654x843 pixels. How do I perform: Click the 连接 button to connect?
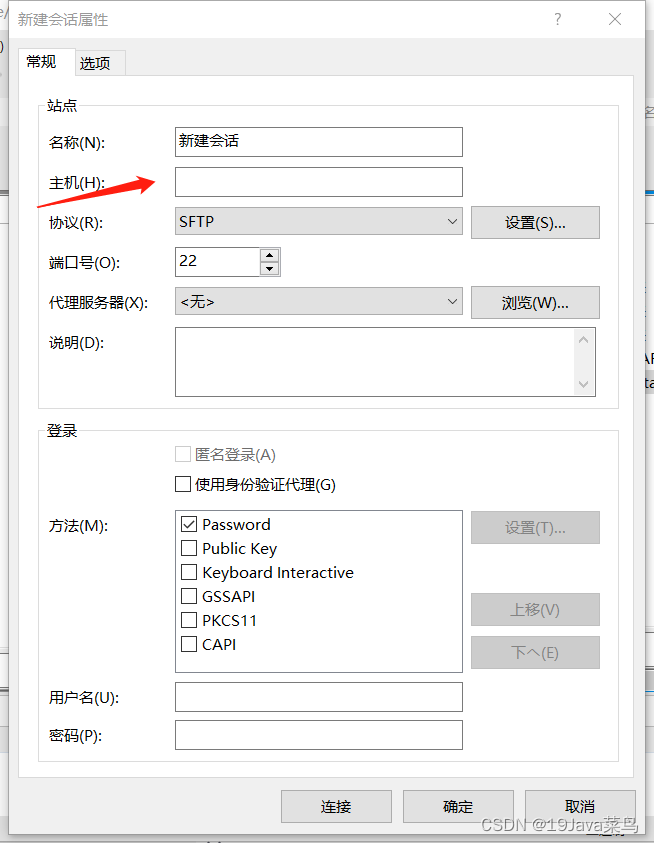tap(336, 806)
